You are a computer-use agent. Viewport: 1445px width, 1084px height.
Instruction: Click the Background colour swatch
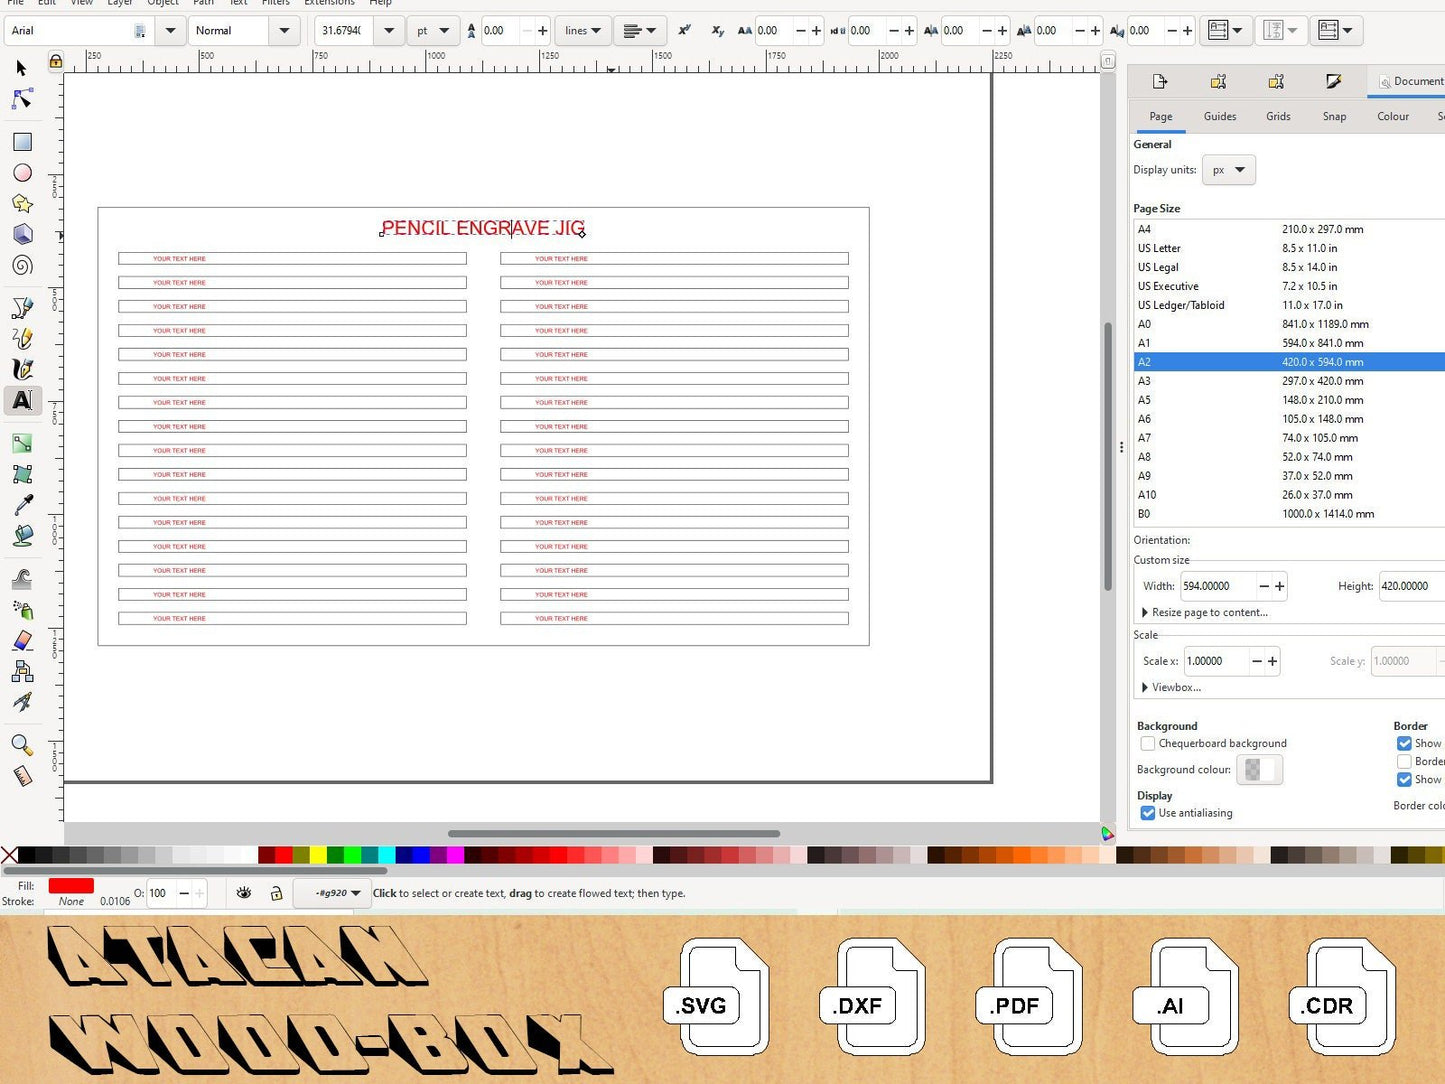coord(1259,770)
